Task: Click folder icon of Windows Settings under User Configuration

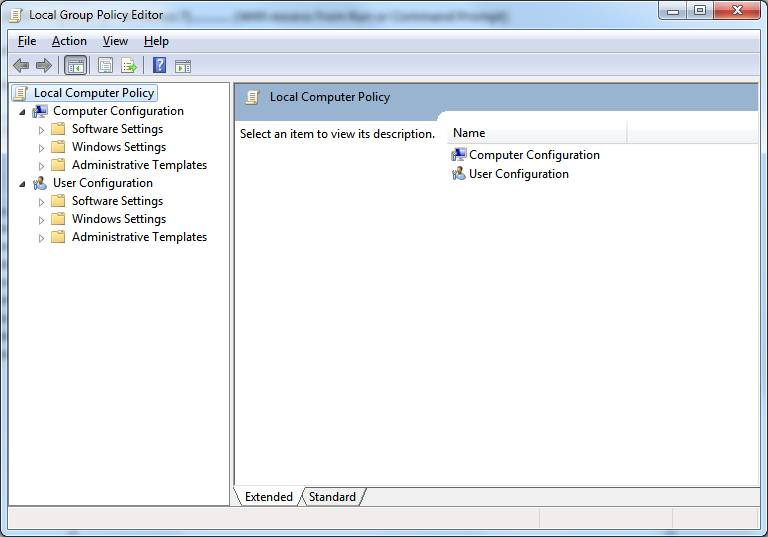Action: point(58,219)
